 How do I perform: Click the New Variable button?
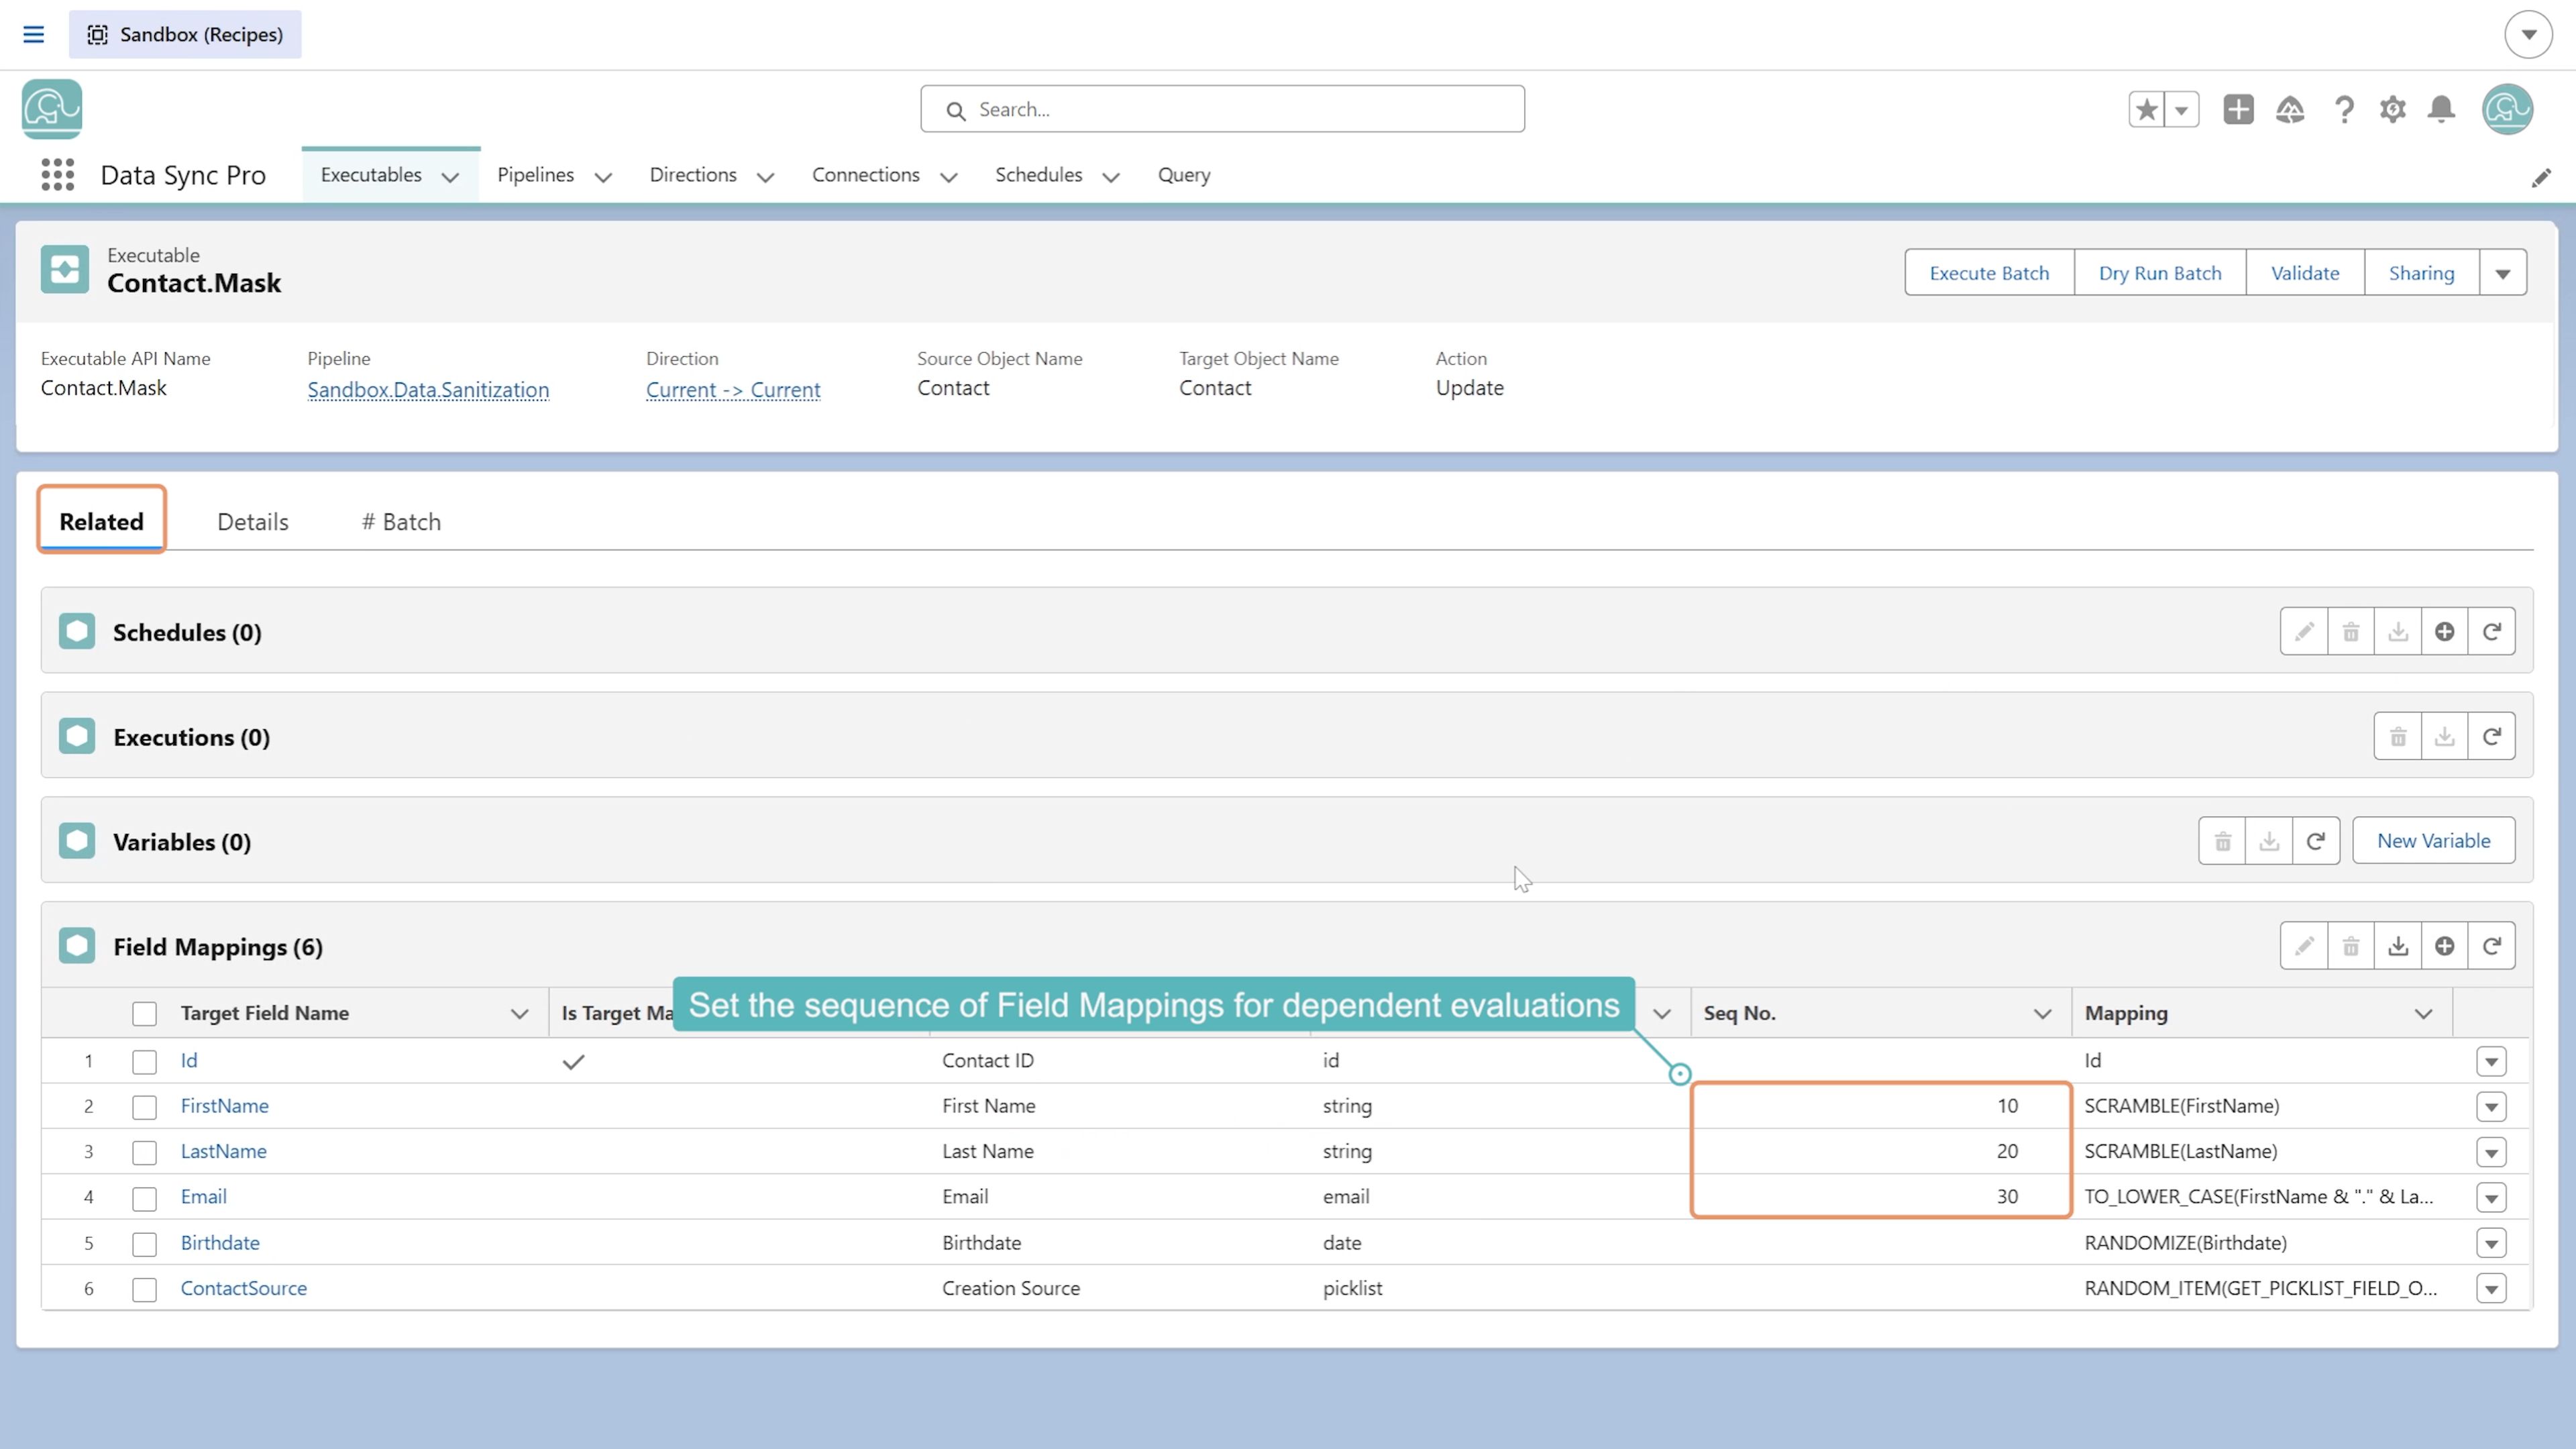click(2433, 841)
